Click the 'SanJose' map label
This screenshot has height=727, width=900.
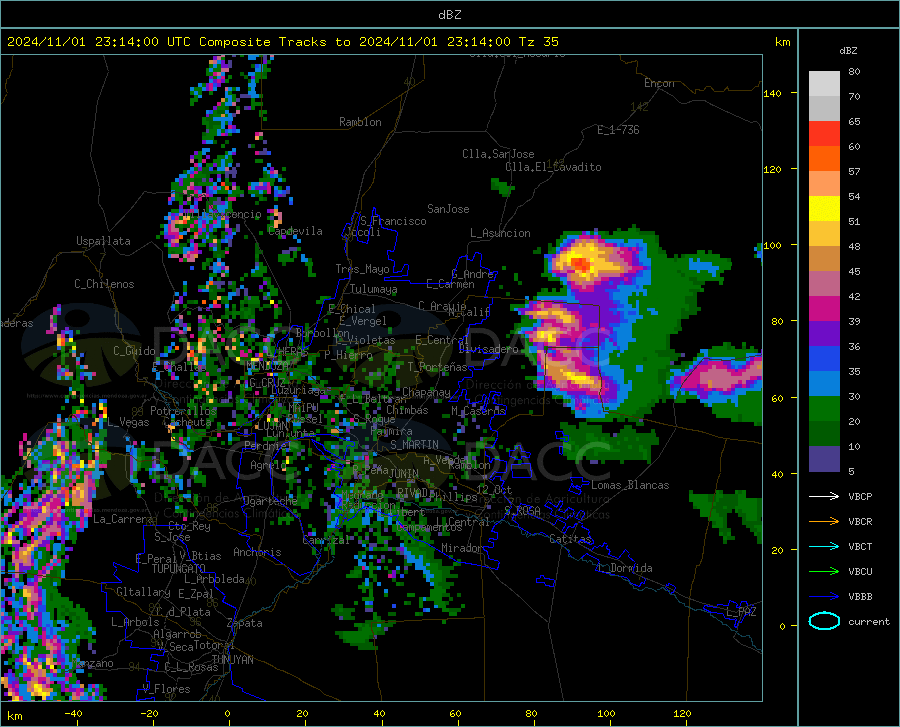point(448,209)
